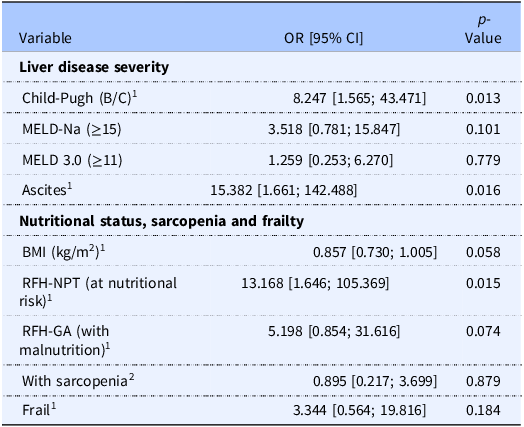Click the Child-Pugh (B/C) row label
The width and height of the screenshot is (524, 427).
(x=77, y=98)
